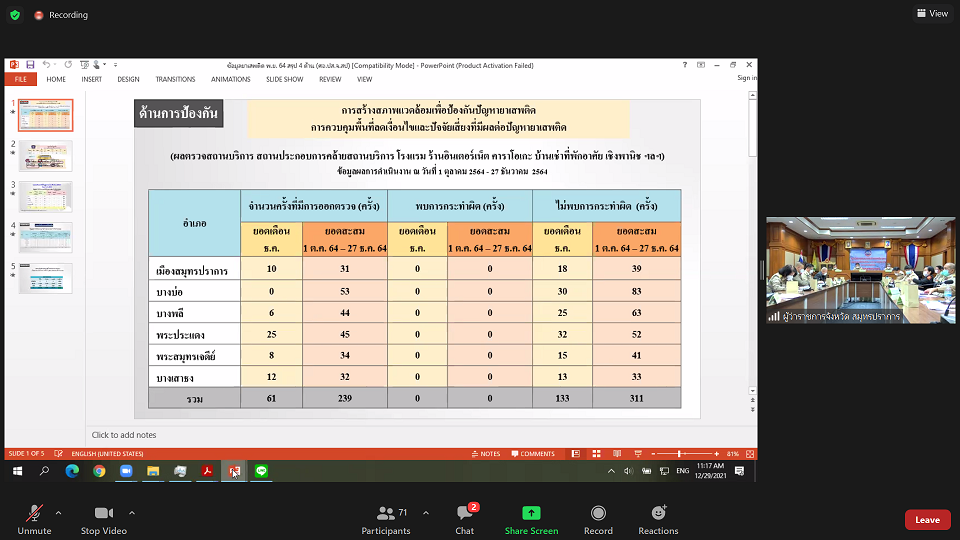960x540 pixels.
Task: Click the notes area to add notes
Action: 416,435
